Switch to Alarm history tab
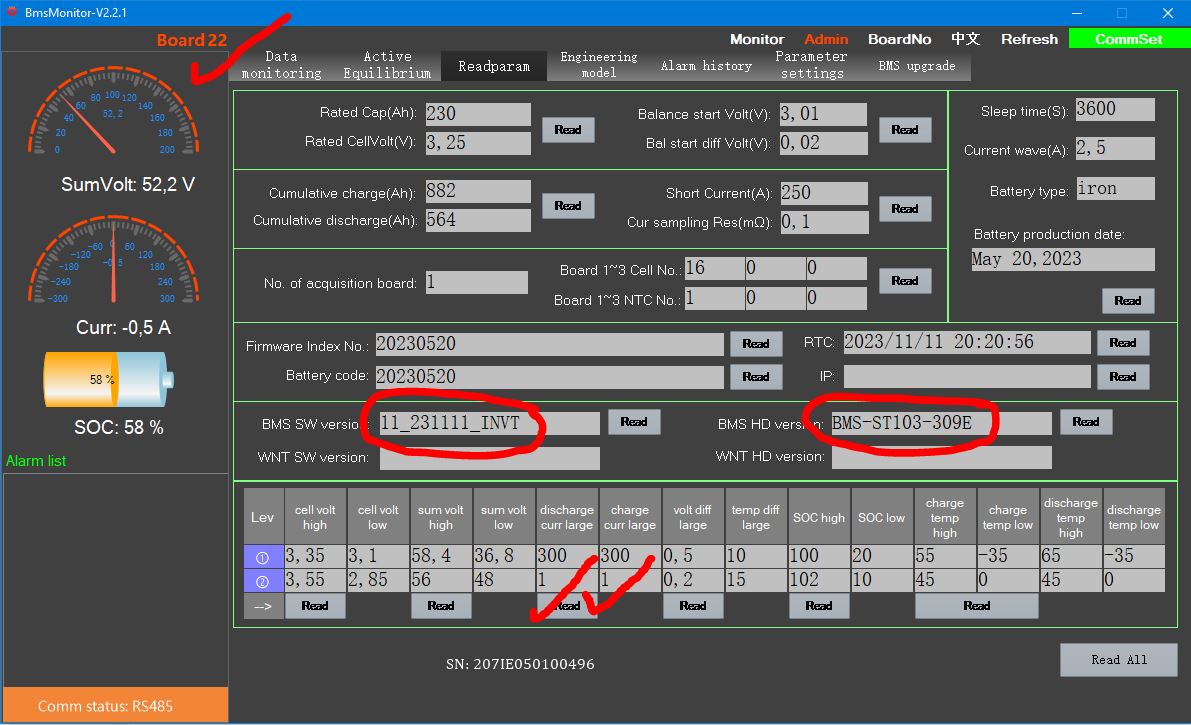This screenshot has height=725, width=1191. pyautogui.click(x=706, y=66)
